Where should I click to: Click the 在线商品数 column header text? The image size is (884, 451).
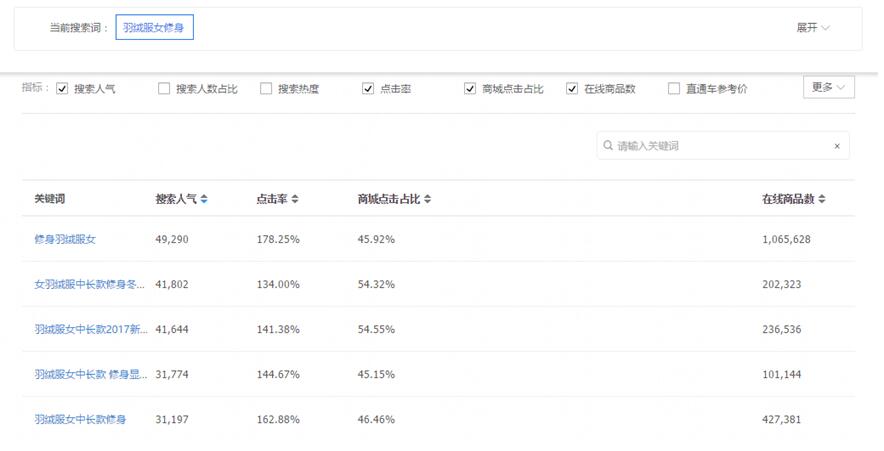[x=788, y=199]
